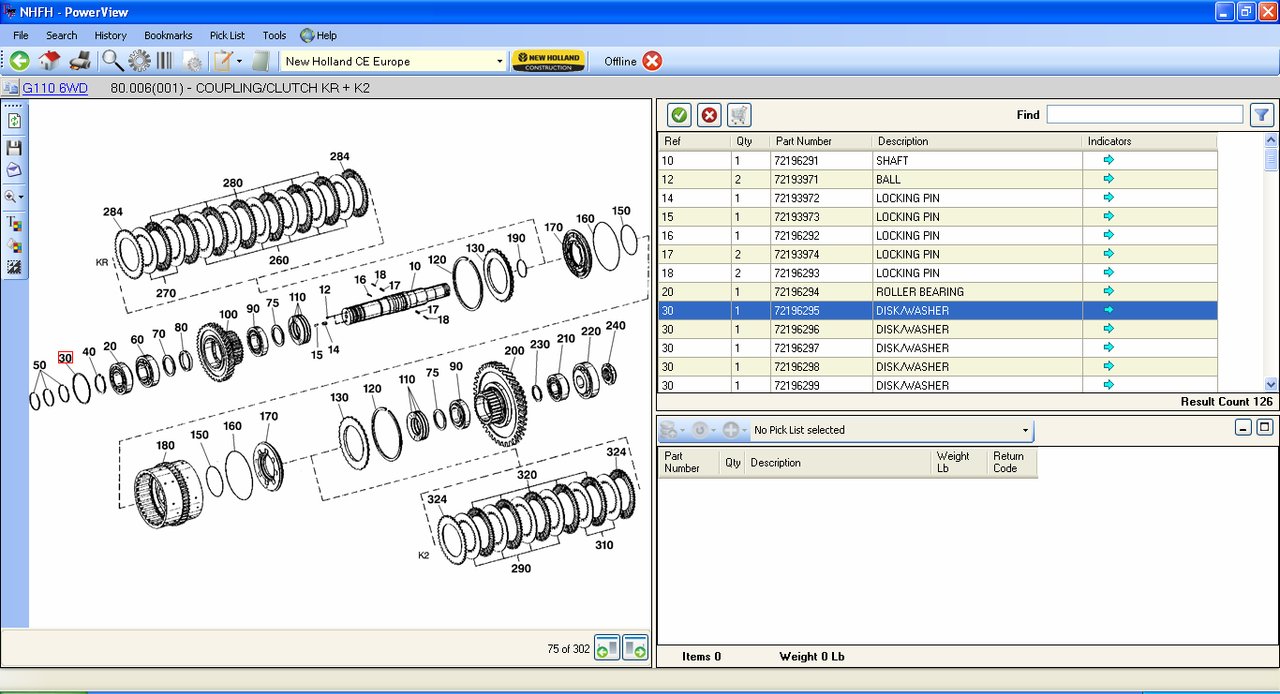Click the hatched pattern tool icon
This screenshot has width=1280, height=694.
pyautogui.click(x=14, y=267)
